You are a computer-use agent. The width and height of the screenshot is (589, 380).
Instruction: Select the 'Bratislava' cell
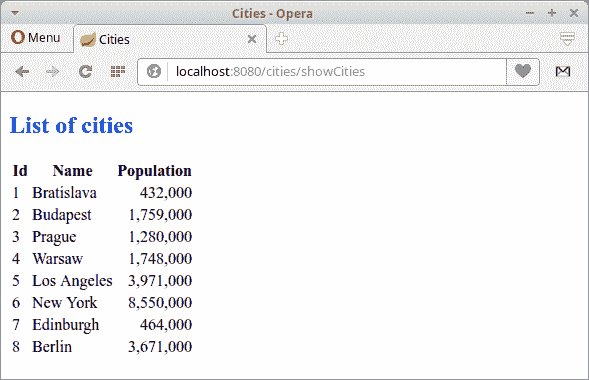(x=64, y=193)
